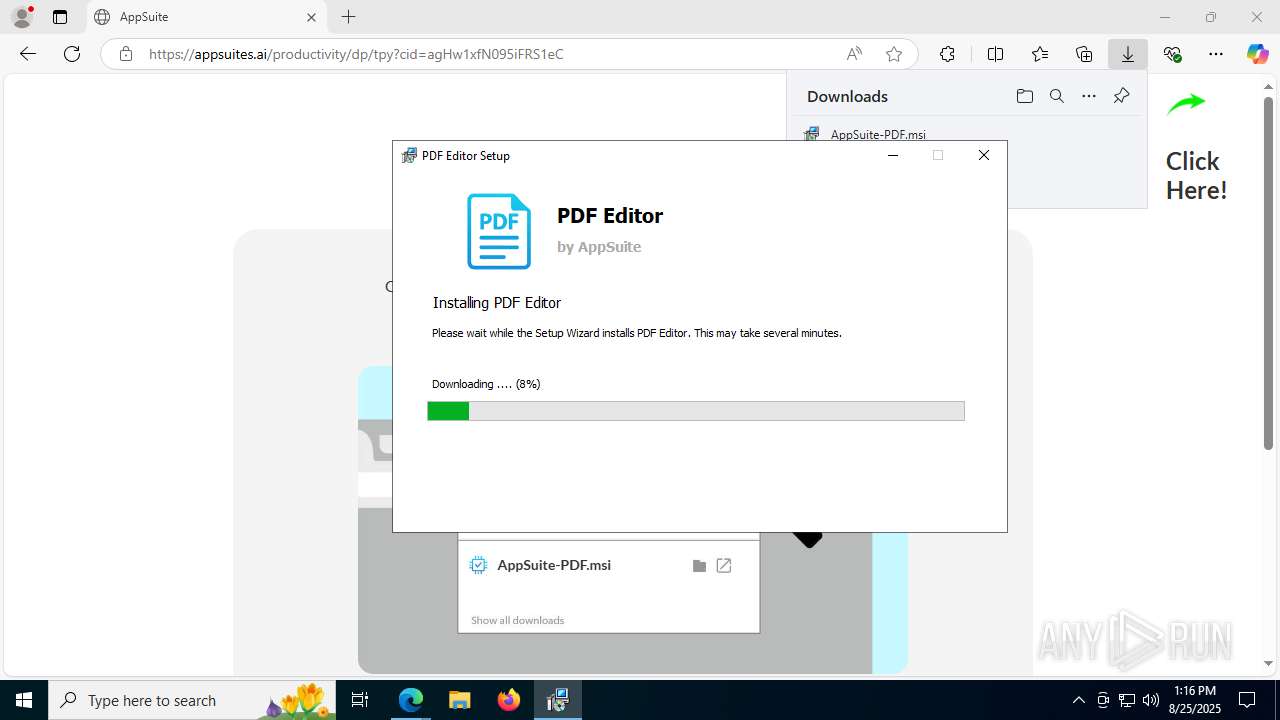Open the Favorites list icon

coord(1040,54)
